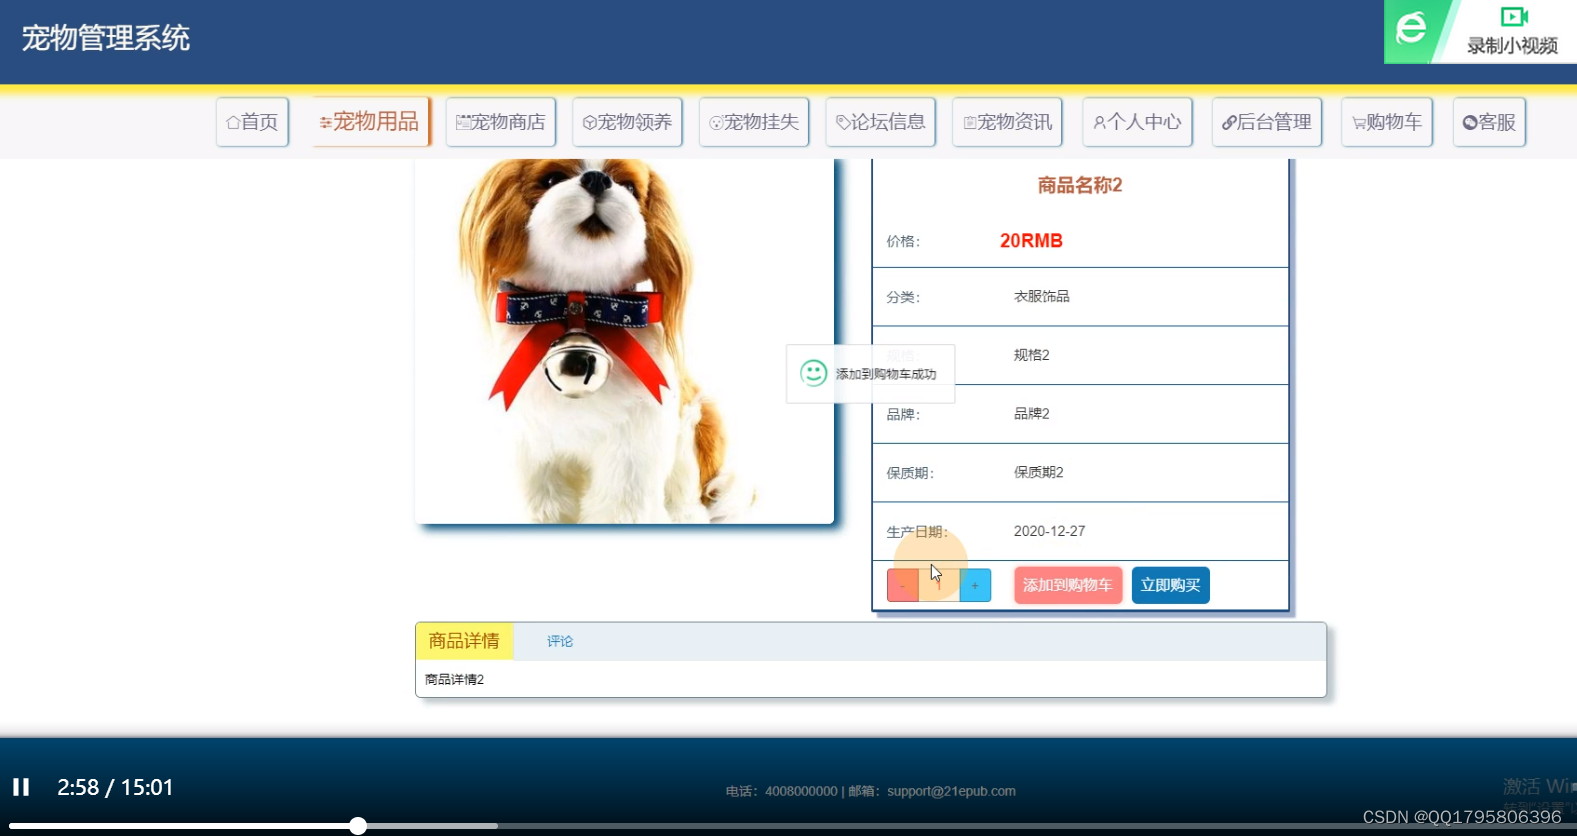This screenshot has width=1577, height=836.
Task: Switch to the 评论 comments tab
Action: 560,641
